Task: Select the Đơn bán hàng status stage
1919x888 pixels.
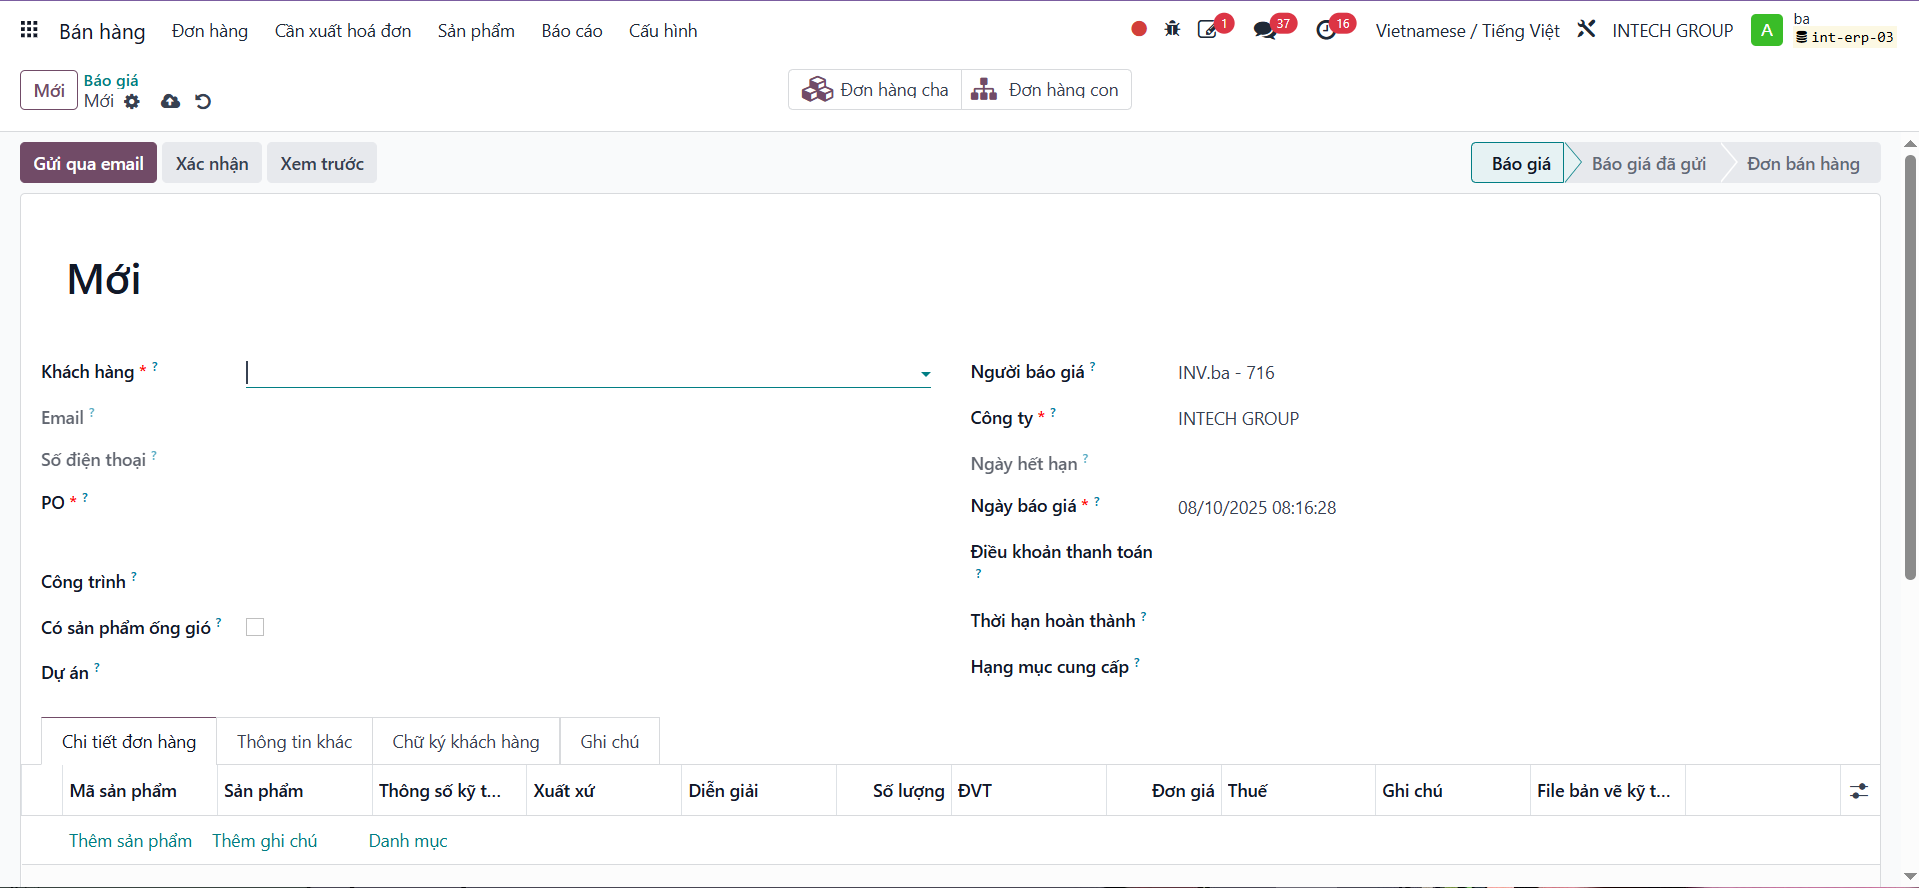Action: coord(1803,163)
